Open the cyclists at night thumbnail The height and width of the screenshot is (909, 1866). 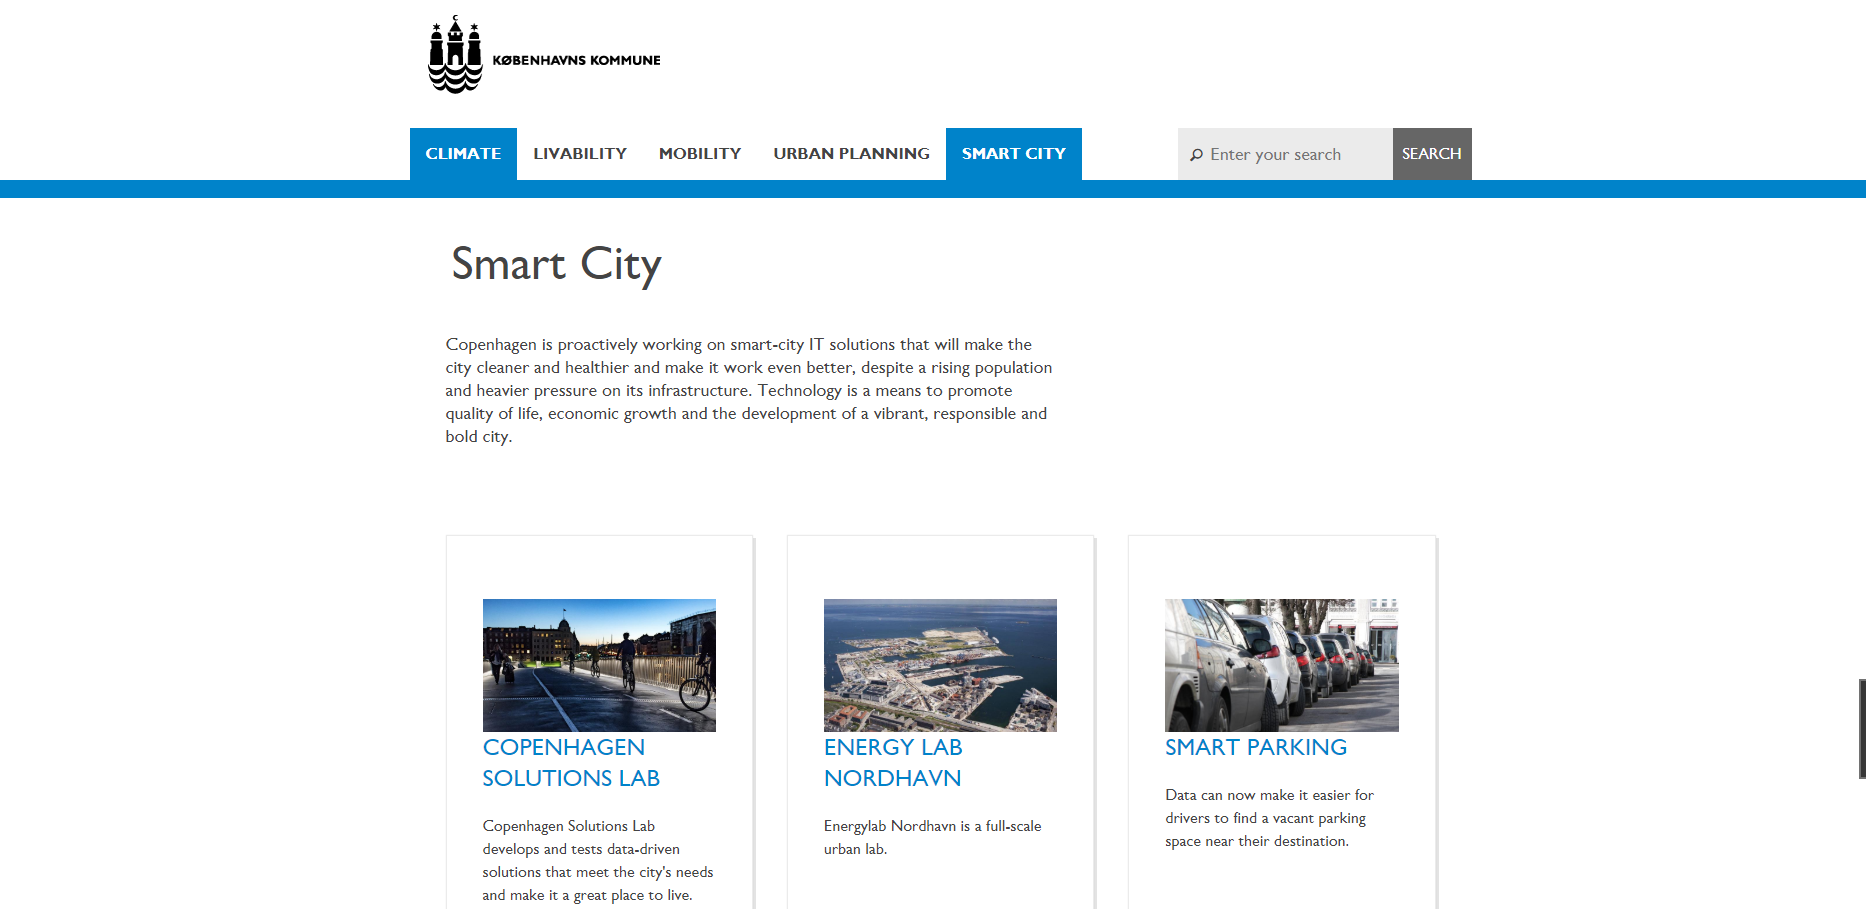pyautogui.click(x=599, y=665)
